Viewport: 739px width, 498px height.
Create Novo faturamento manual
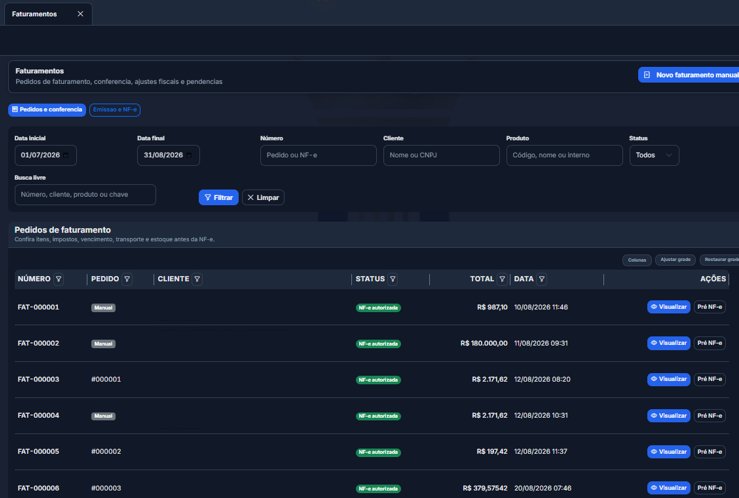[x=689, y=75]
